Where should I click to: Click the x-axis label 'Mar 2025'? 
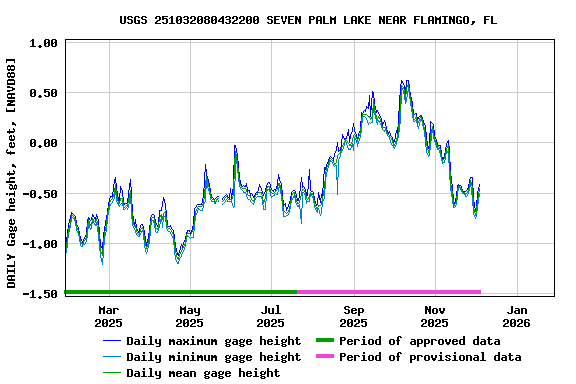109,317
